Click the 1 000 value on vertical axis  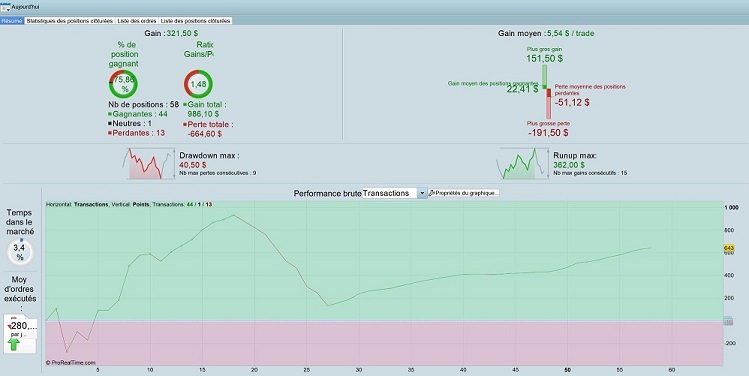point(732,208)
